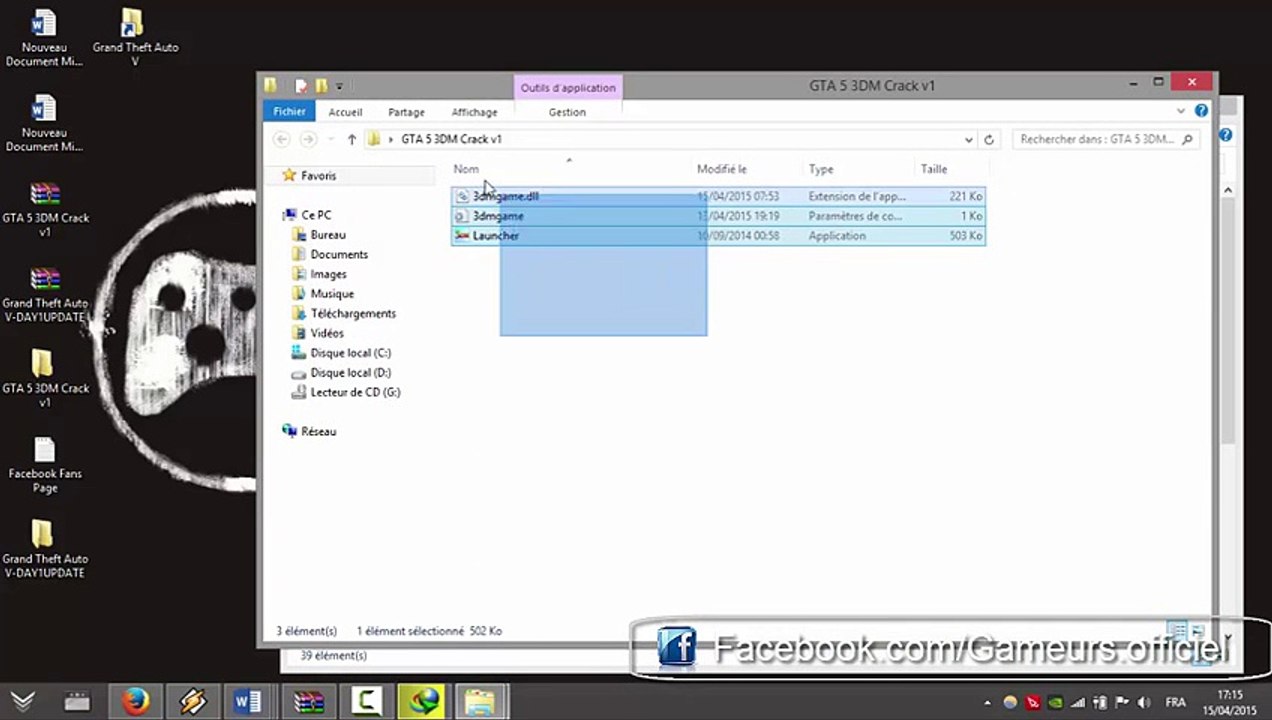Click background window scrollbar up arrow

click(1229, 190)
